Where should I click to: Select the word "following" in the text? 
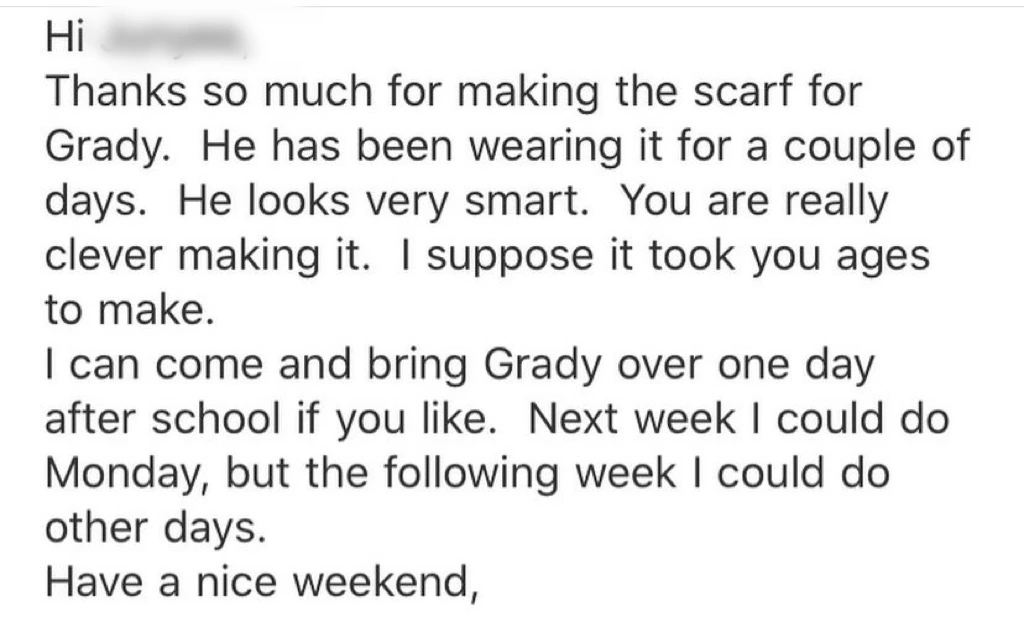(471, 475)
